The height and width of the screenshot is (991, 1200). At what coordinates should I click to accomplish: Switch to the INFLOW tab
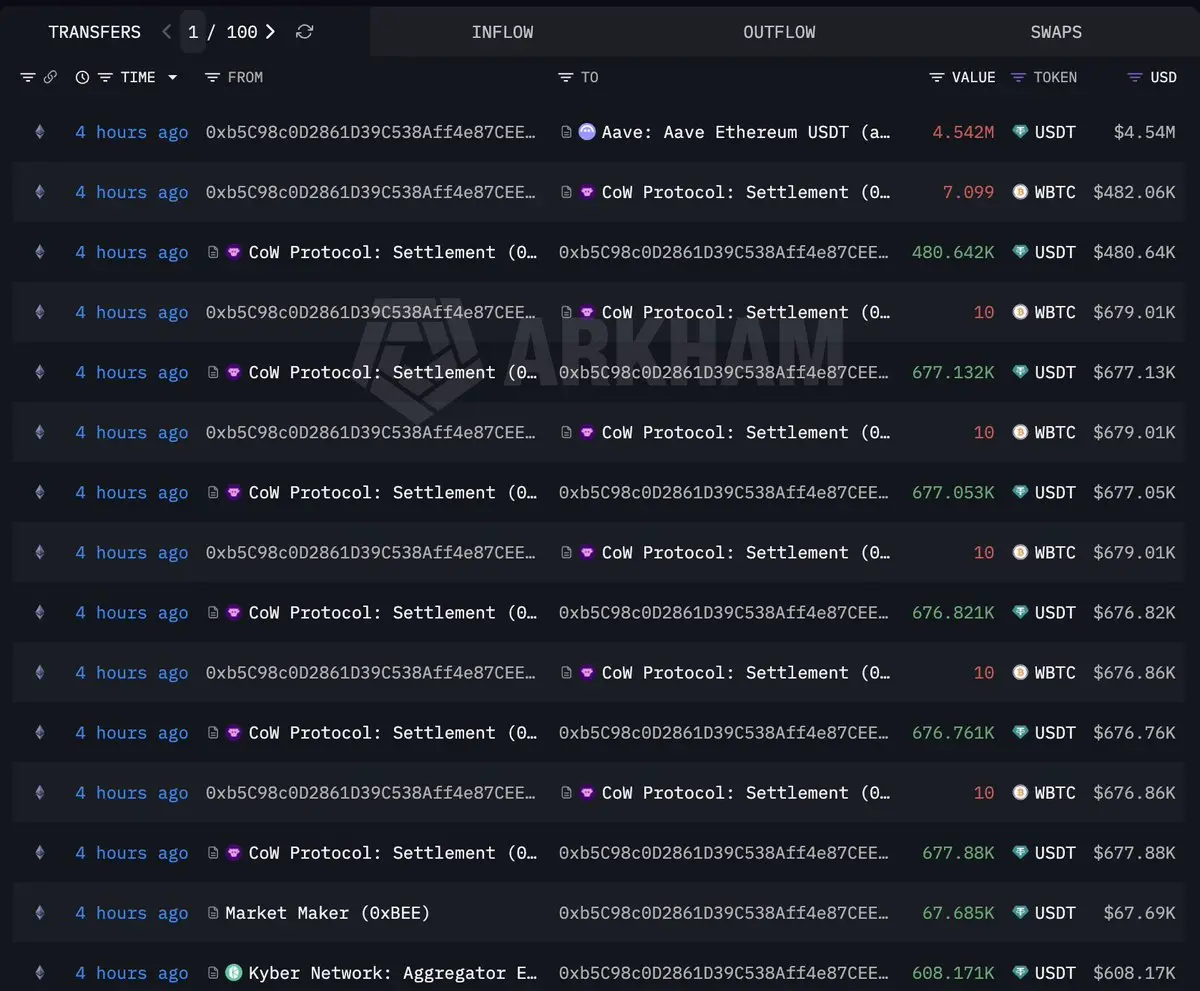coord(502,32)
